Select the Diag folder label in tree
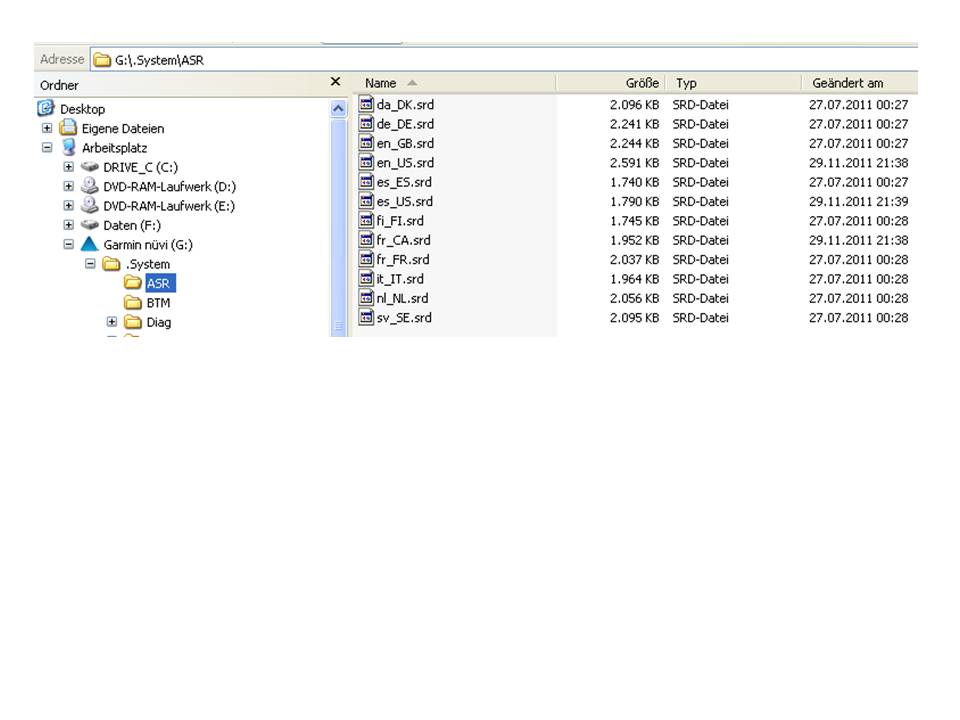960x720 pixels. pyautogui.click(x=159, y=322)
